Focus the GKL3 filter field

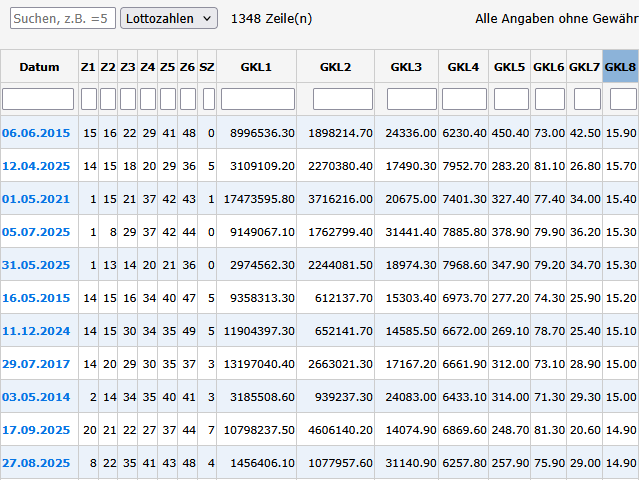point(412,99)
